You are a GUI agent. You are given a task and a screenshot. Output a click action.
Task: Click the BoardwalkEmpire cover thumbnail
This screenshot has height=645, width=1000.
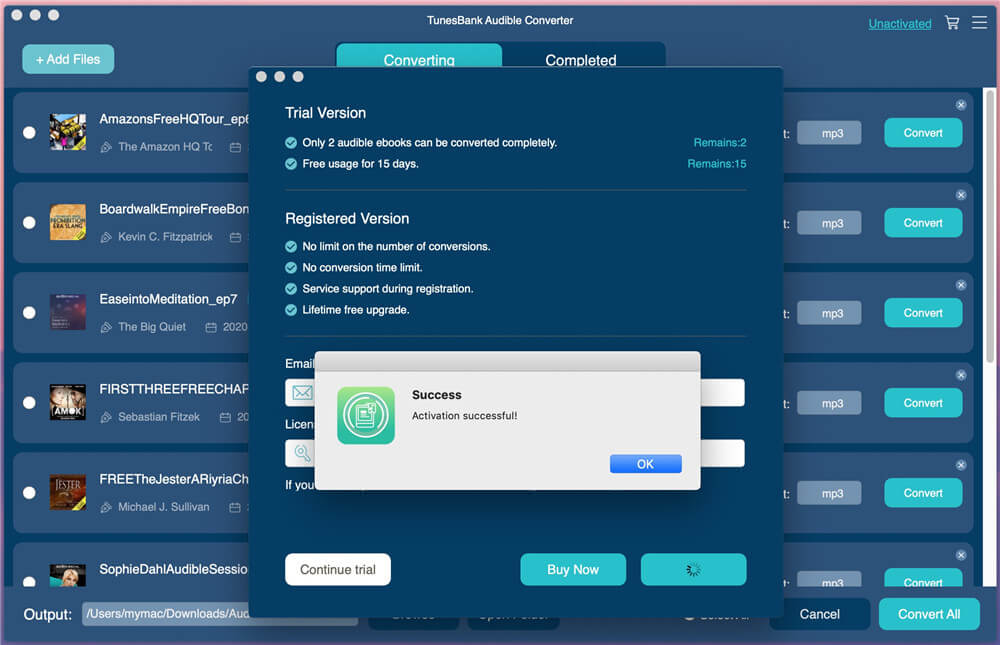68,222
